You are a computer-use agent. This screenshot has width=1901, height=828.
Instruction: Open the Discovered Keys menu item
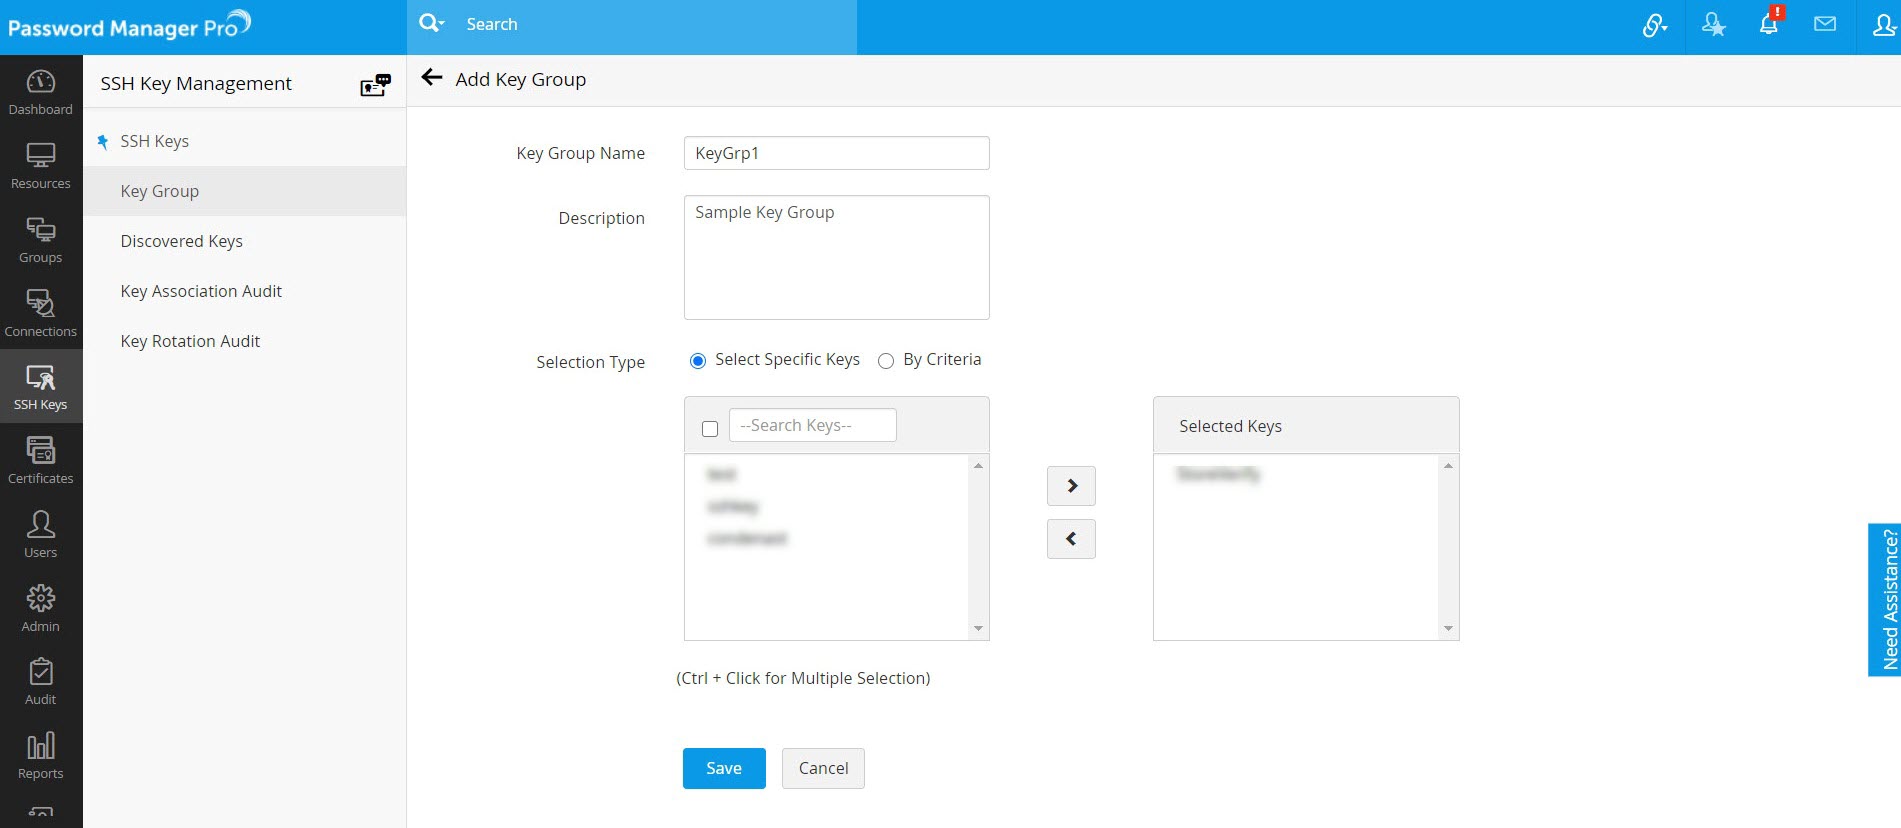(x=181, y=241)
